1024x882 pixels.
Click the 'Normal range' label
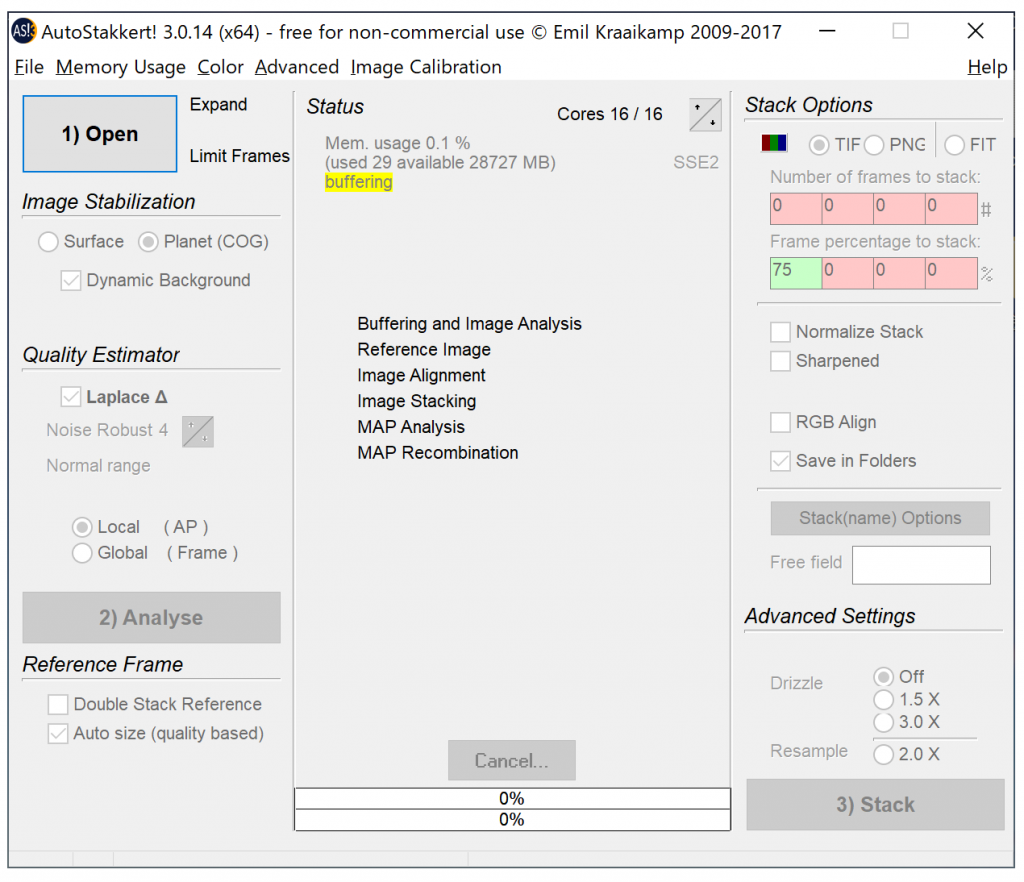click(98, 465)
